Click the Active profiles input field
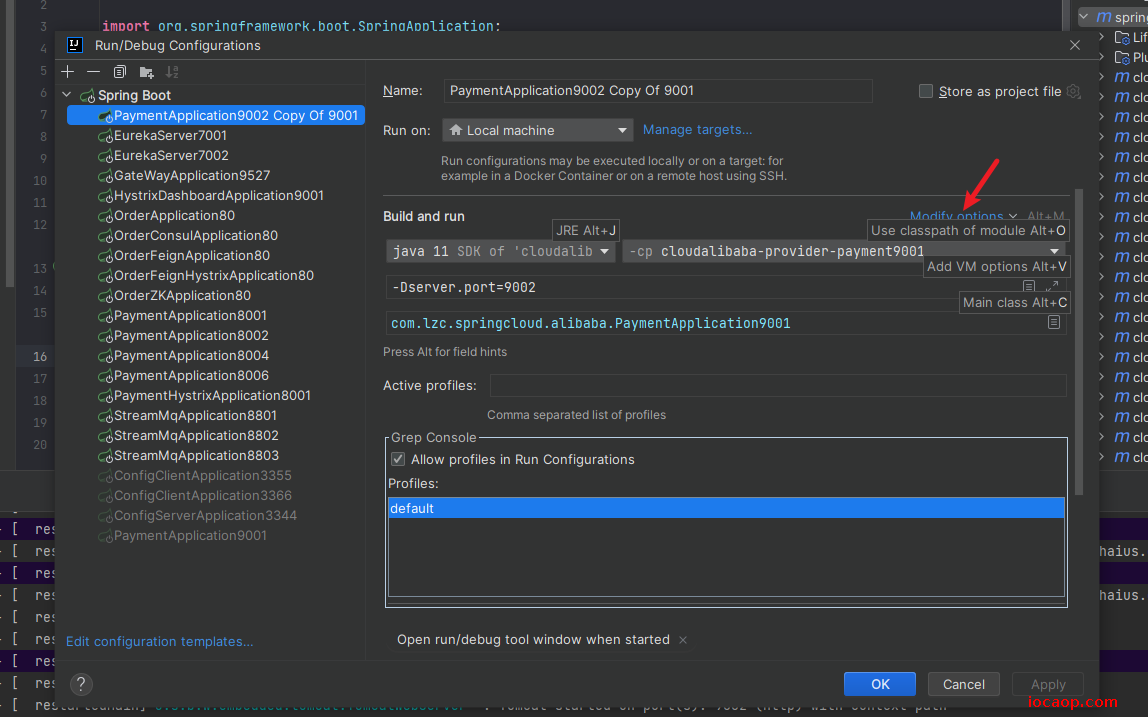The height and width of the screenshot is (717, 1148). pos(778,385)
